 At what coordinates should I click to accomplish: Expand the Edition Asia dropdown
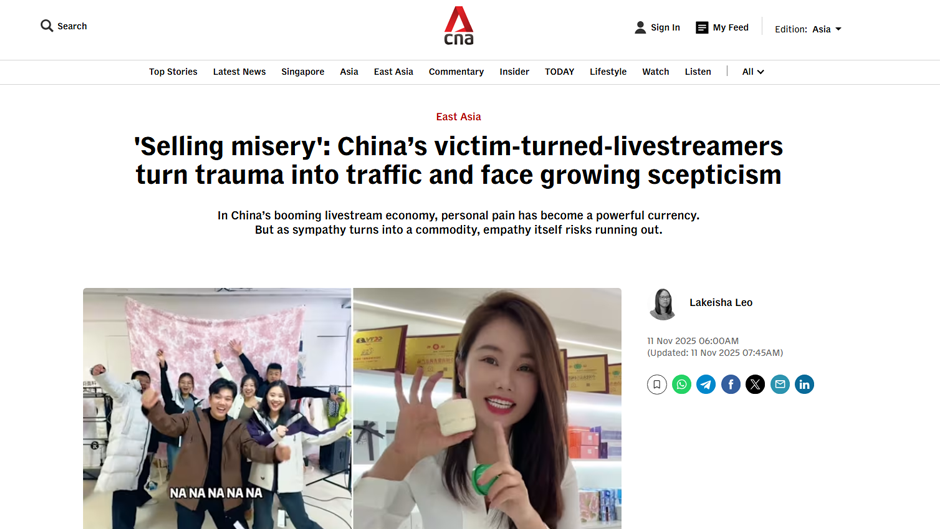click(x=808, y=29)
